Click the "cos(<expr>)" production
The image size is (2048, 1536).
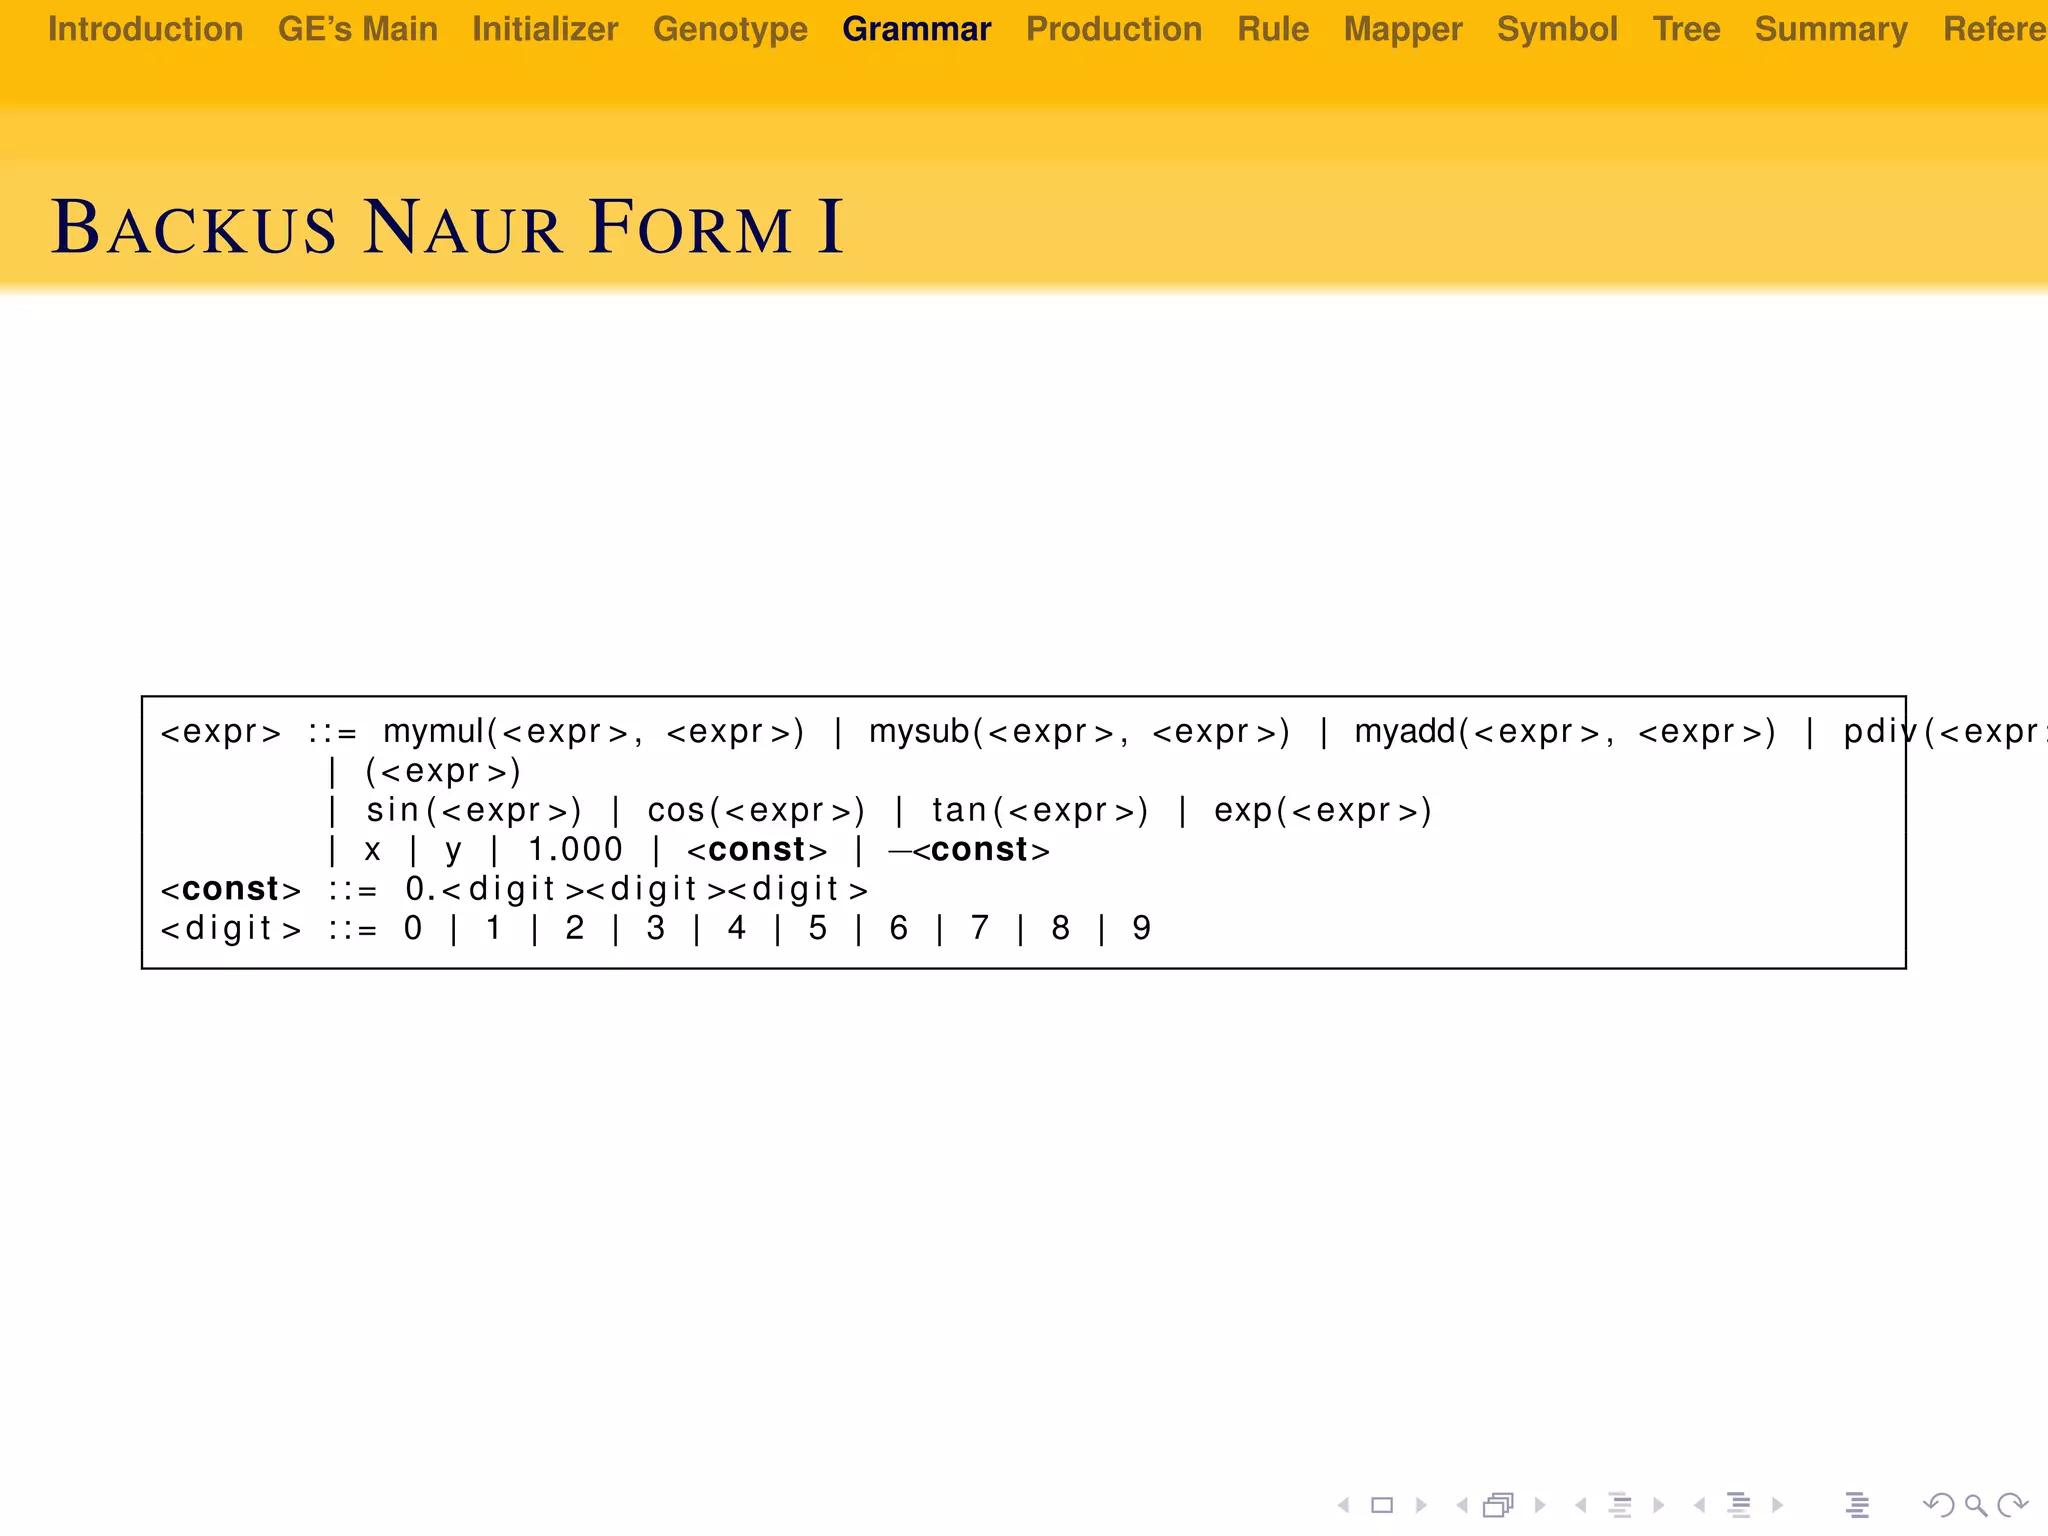(756, 810)
